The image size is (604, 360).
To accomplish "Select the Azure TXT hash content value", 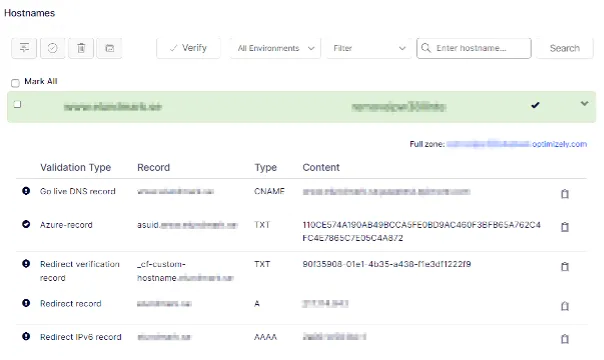I will tap(421, 231).
